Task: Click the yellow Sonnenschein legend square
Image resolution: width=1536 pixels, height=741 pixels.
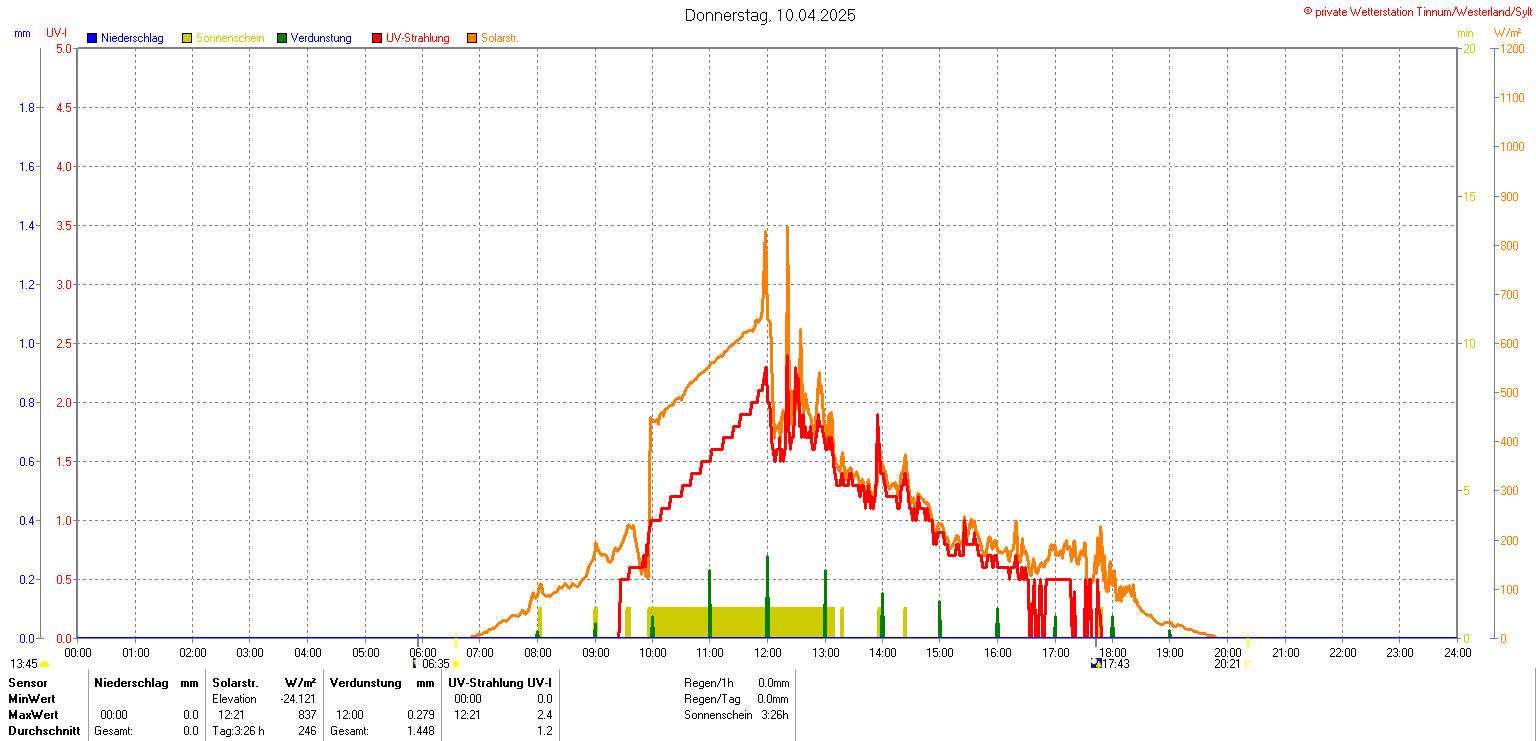Action: [x=187, y=38]
